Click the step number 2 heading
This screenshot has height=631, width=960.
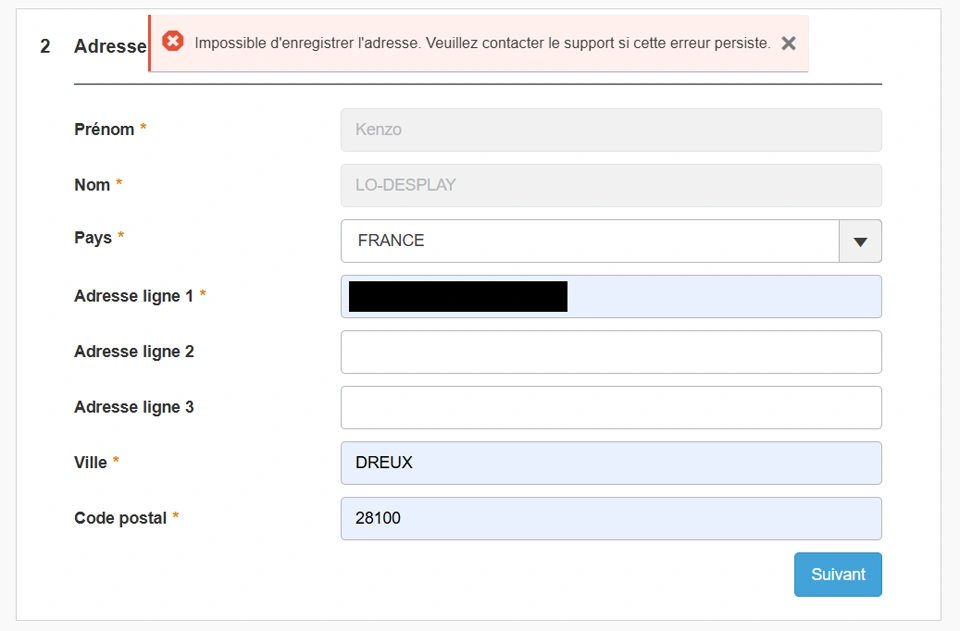(45, 46)
